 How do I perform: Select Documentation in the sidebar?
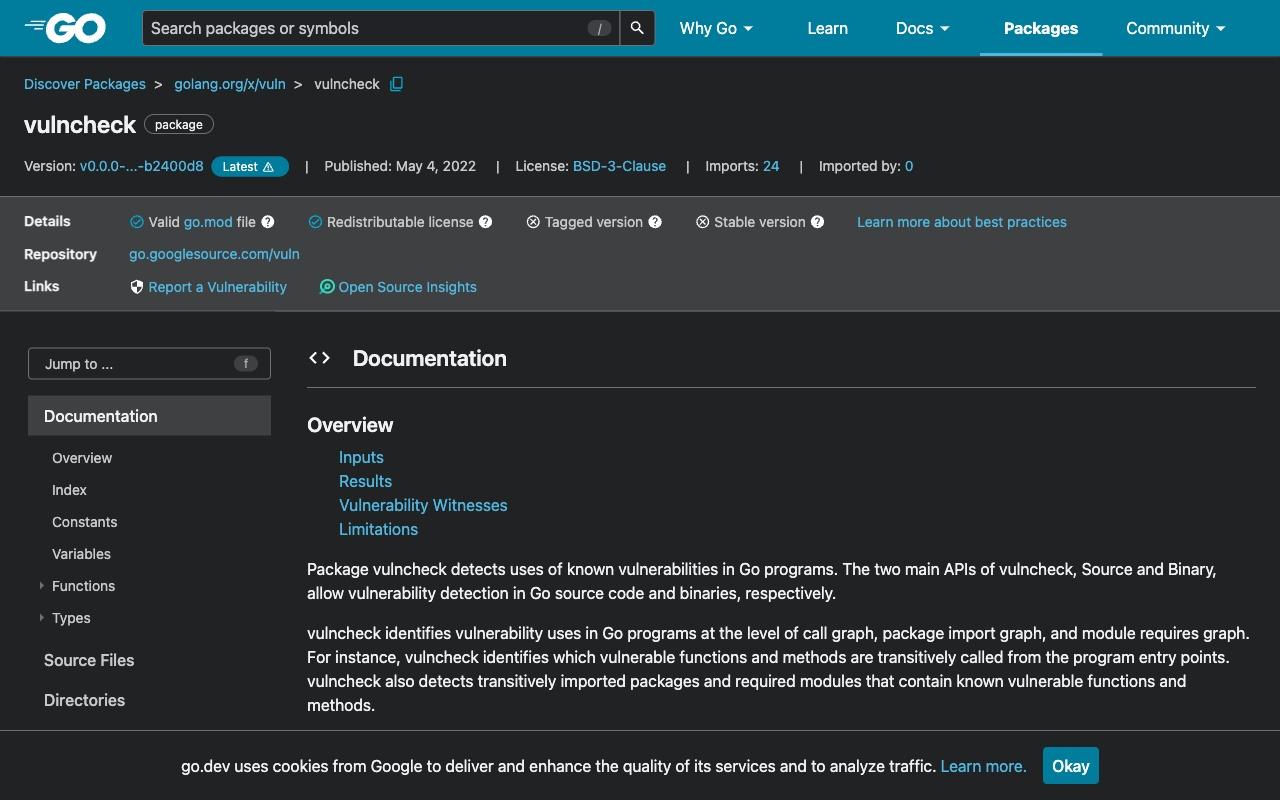(x=149, y=416)
